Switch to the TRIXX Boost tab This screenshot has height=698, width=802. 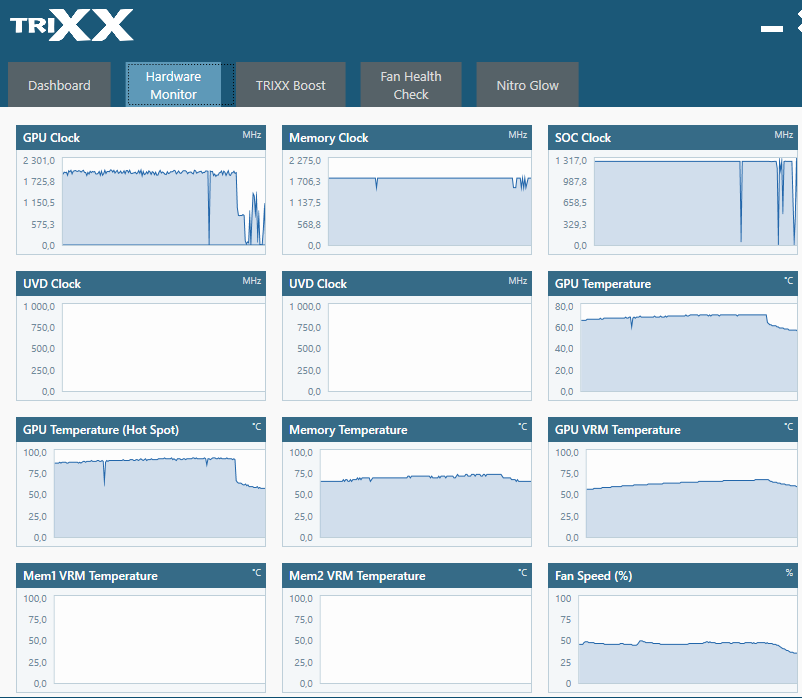(x=290, y=85)
